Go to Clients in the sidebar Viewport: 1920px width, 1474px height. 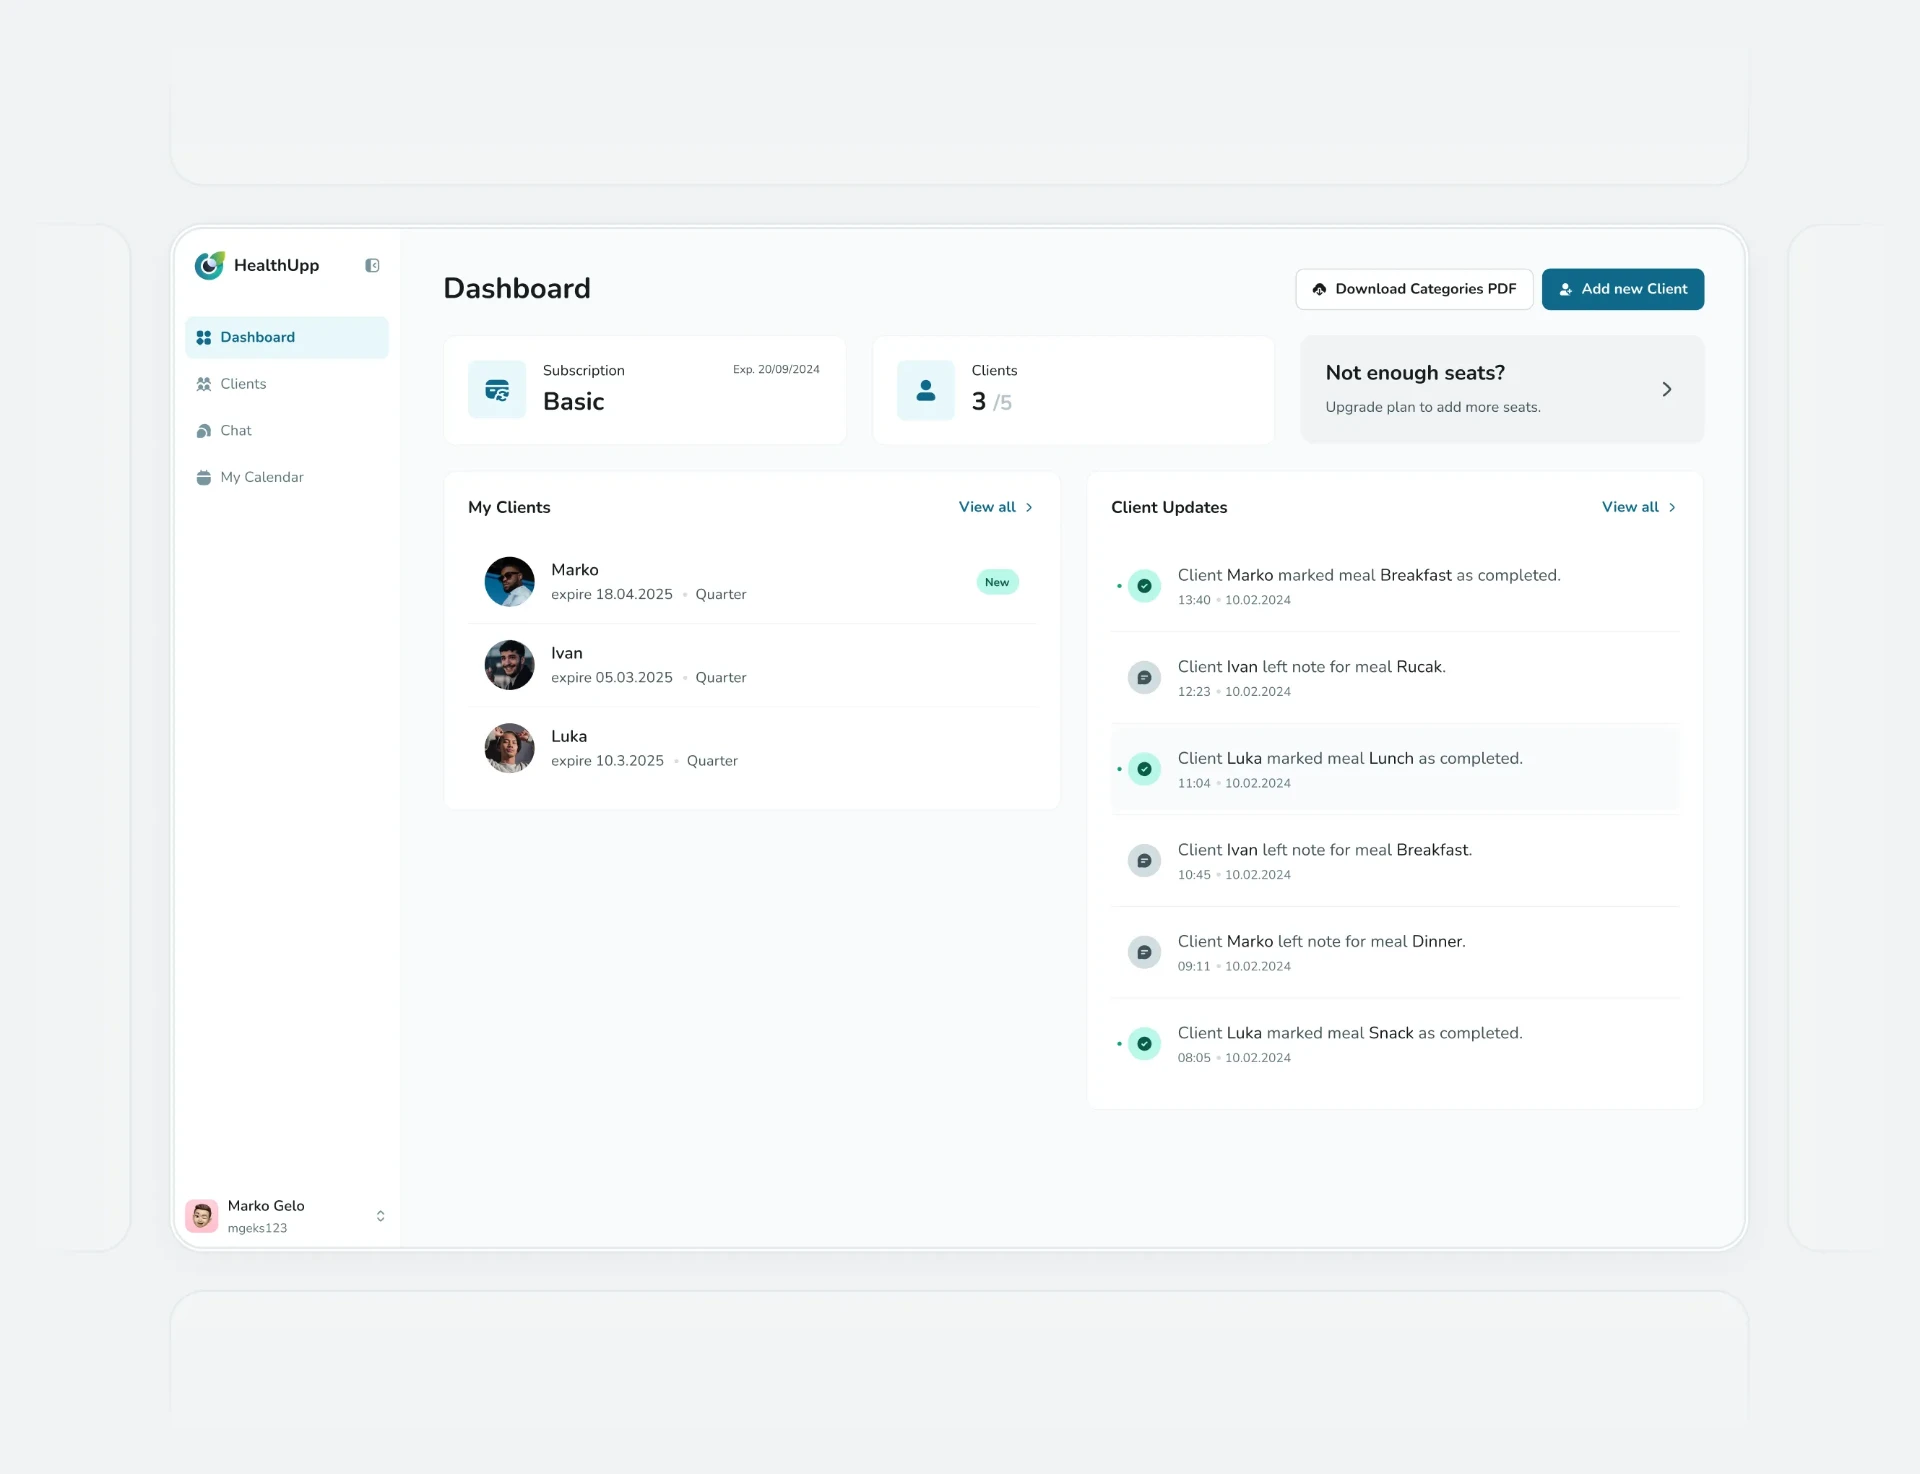click(287, 384)
